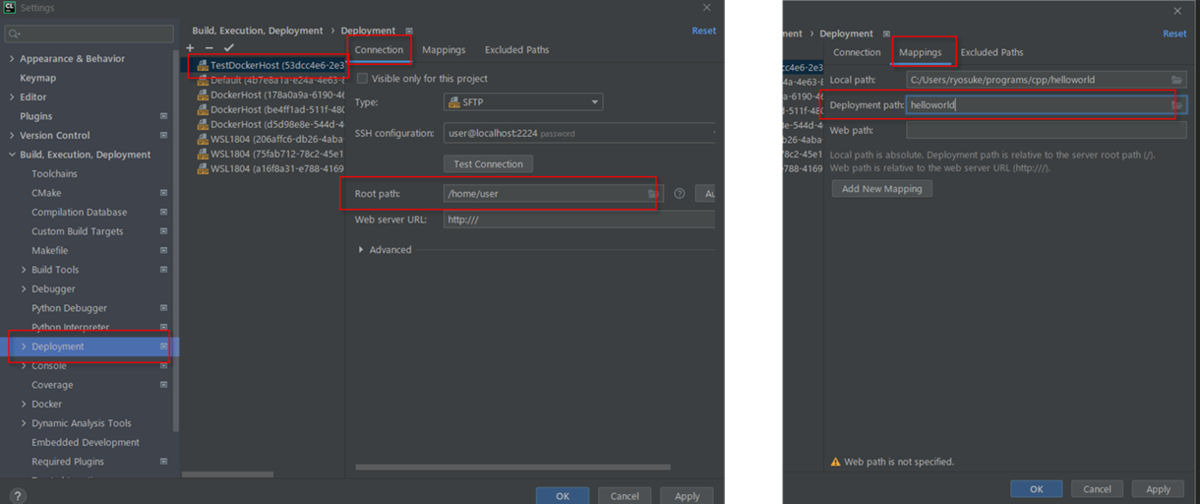The width and height of the screenshot is (1200, 504).
Task: Open the Type SFTP dropdown
Action: (x=523, y=102)
